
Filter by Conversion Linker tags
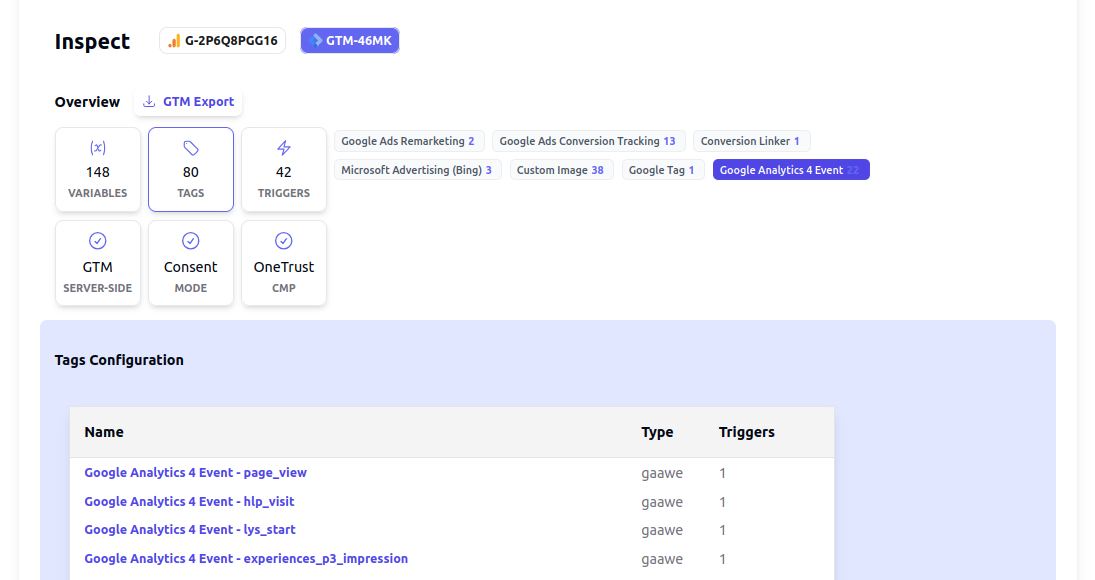point(751,141)
